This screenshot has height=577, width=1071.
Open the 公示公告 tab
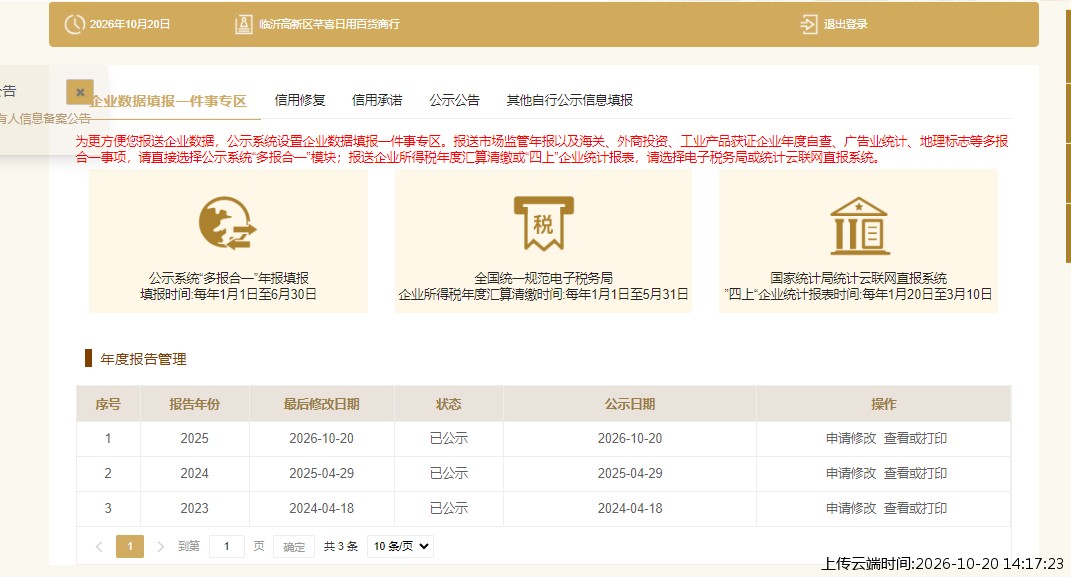pyautogui.click(x=454, y=100)
